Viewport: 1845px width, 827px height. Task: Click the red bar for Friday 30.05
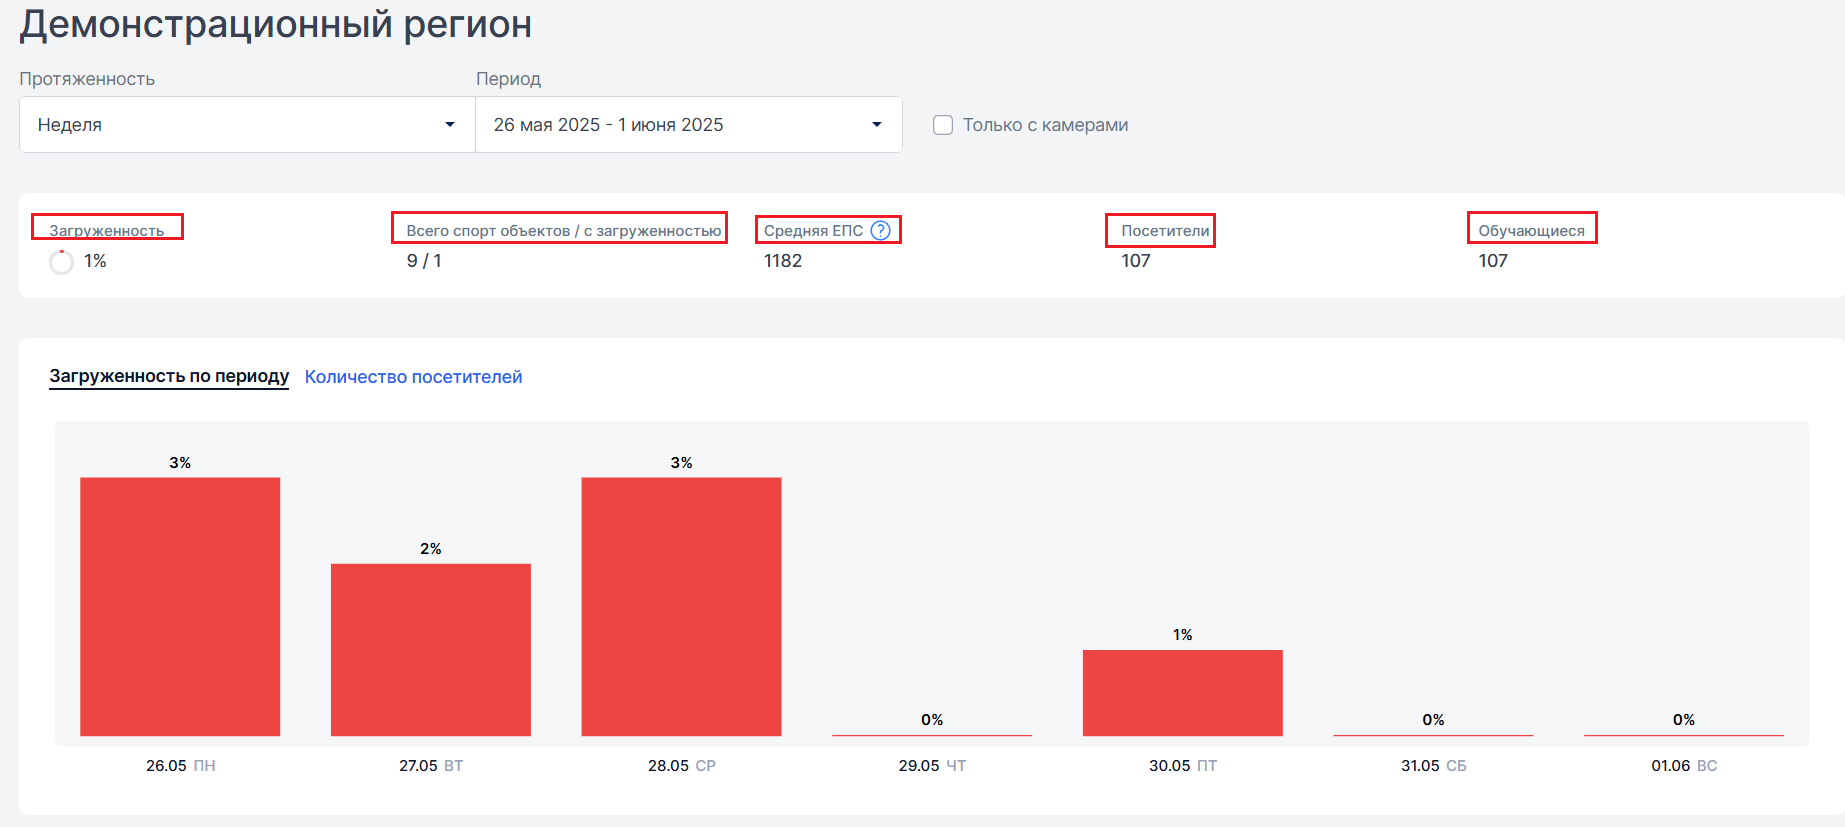click(1182, 692)
